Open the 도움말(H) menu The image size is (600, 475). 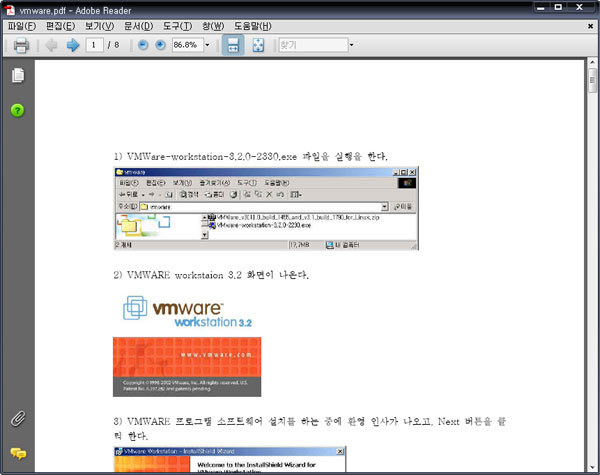click(x=253, y=26)
